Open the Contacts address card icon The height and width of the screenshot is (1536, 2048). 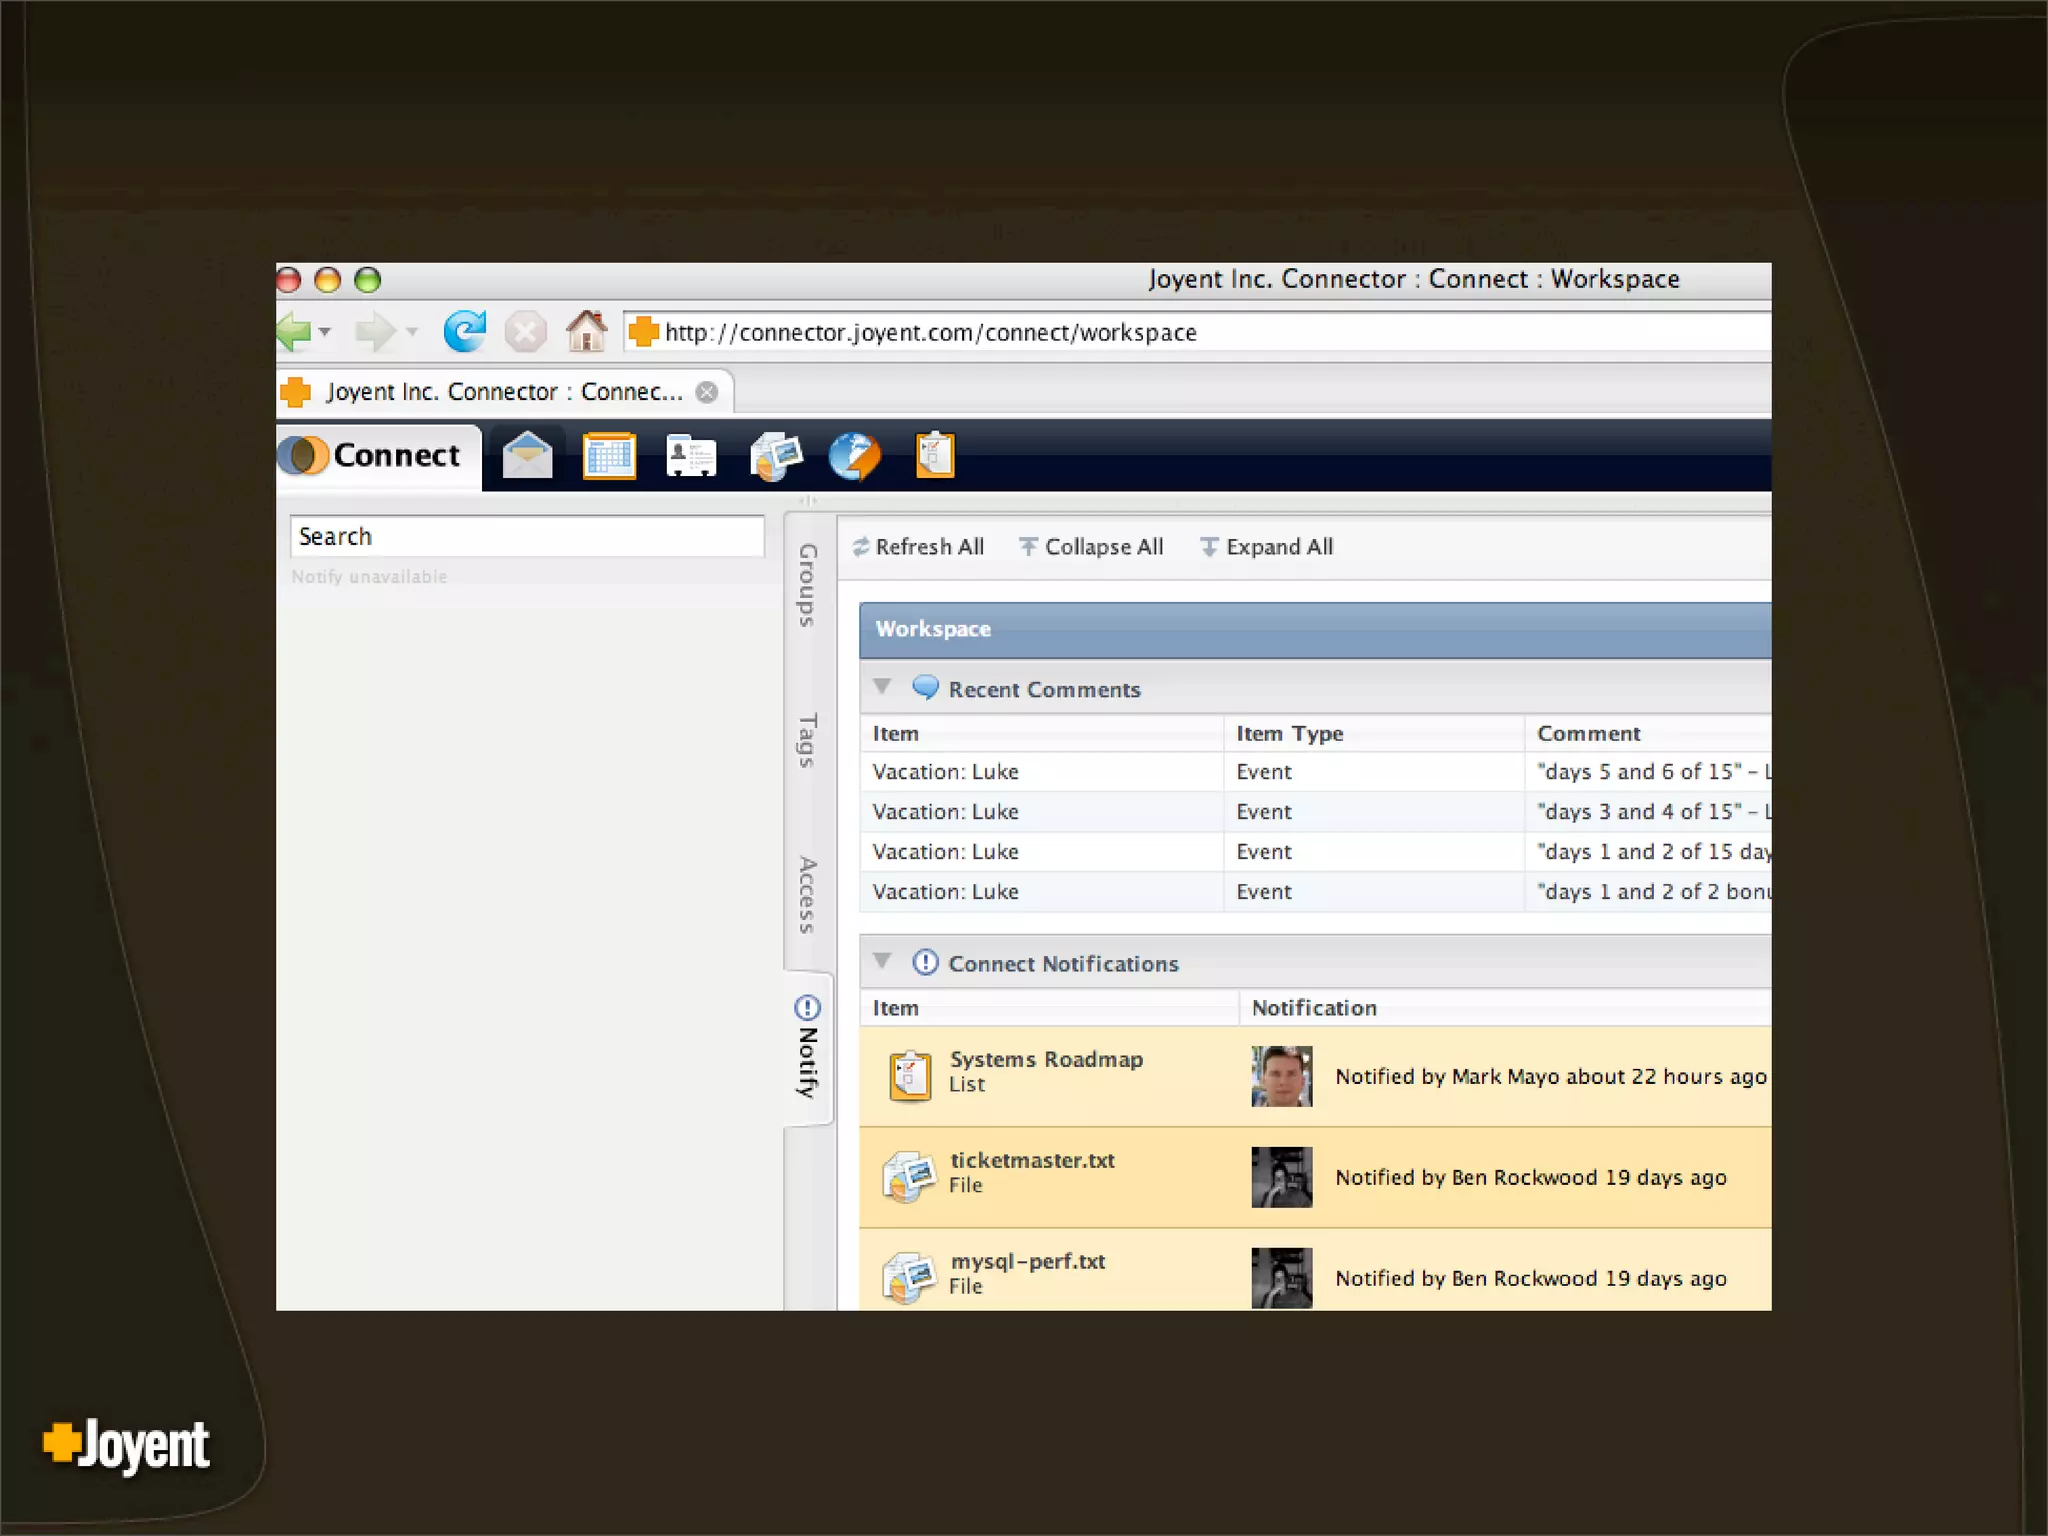pyautogui.click(x=691, y=456)
